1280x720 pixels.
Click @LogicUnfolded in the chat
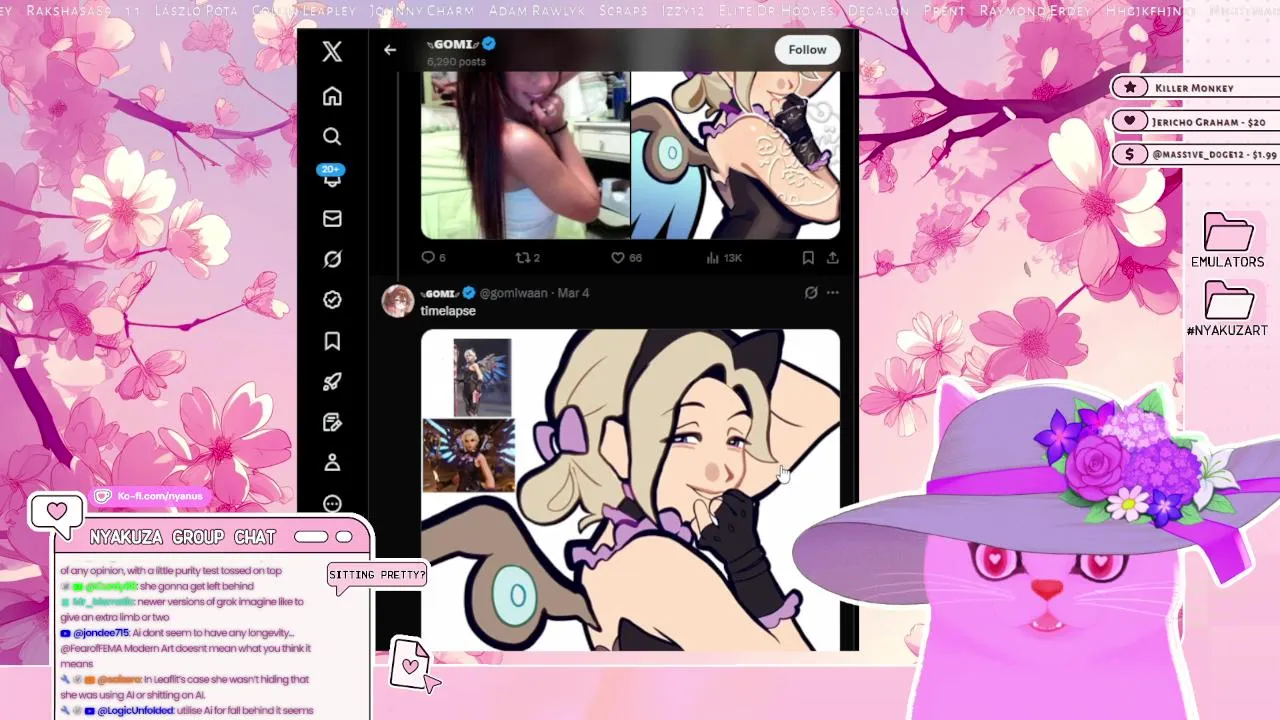coord(135,711)
